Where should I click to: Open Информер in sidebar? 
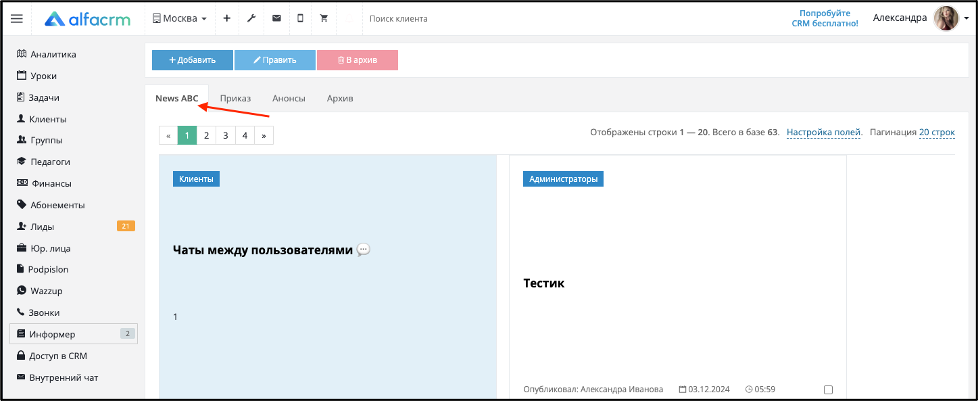click(74, 334)
